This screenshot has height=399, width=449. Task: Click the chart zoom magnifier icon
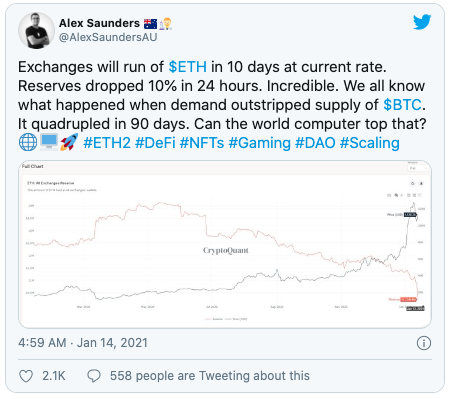click(x=396, y=195)
